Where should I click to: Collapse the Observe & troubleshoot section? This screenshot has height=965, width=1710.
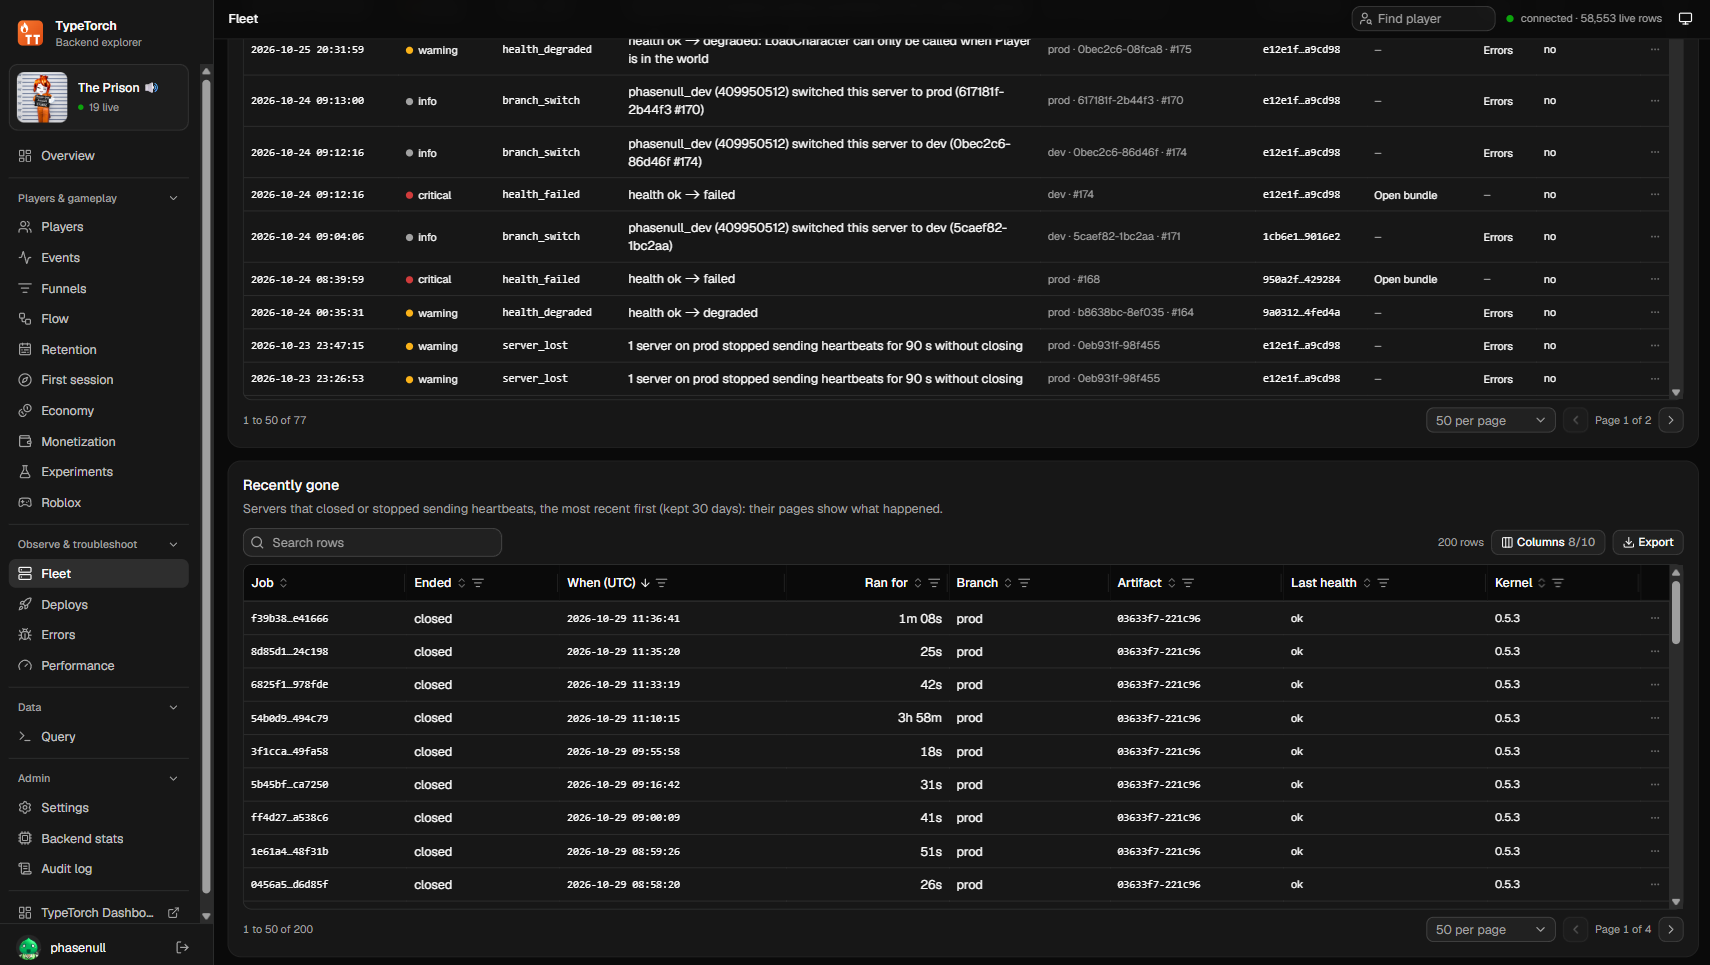pos(174,544)
